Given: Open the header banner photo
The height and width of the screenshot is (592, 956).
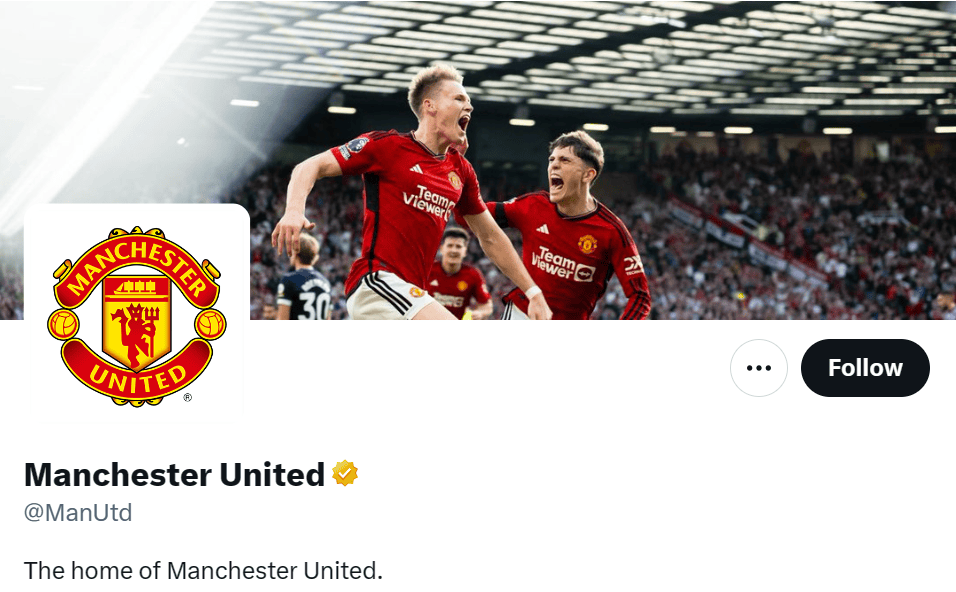Looking at the screenshot, I should pyautogui.click(x=478, y=160).
